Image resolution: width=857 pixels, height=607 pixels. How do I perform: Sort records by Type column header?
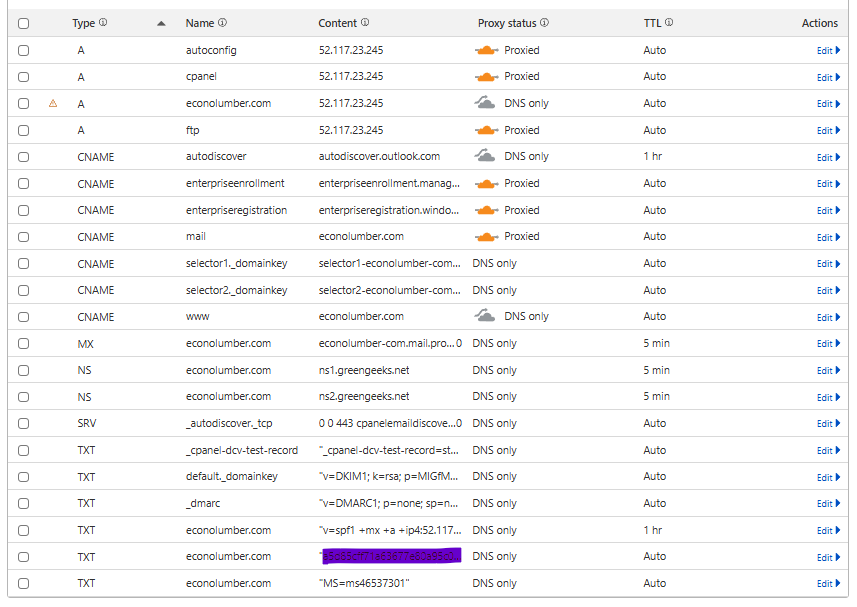coord(84,23)
